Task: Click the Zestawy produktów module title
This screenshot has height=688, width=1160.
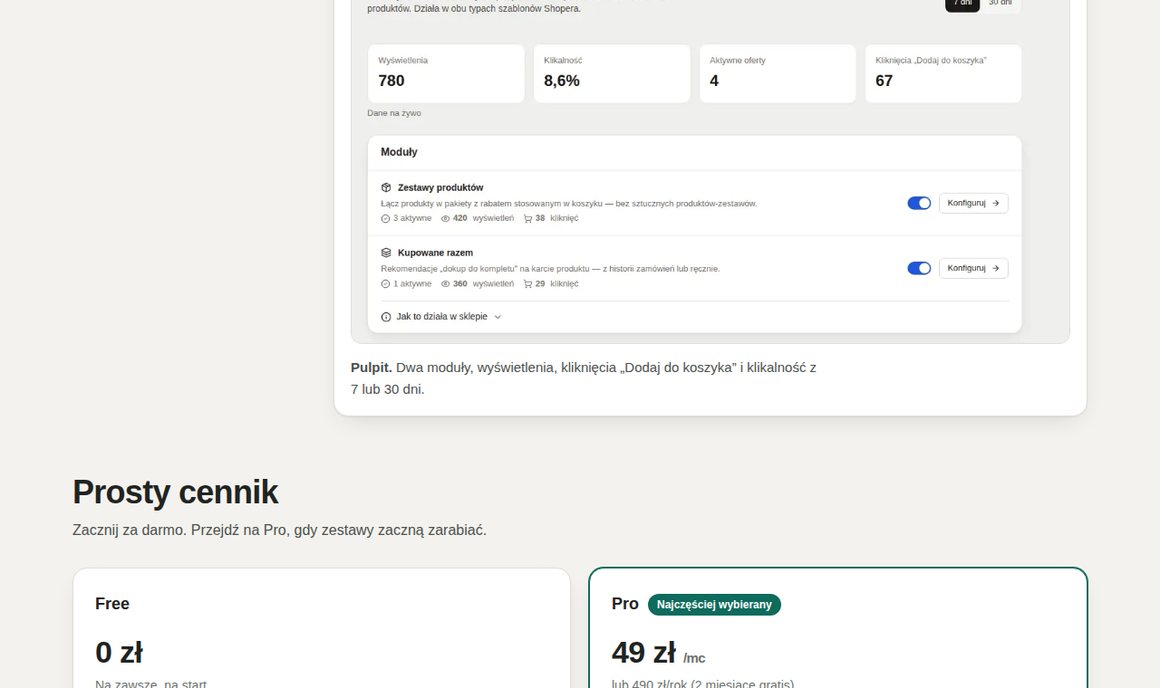Action: (440, 188)
